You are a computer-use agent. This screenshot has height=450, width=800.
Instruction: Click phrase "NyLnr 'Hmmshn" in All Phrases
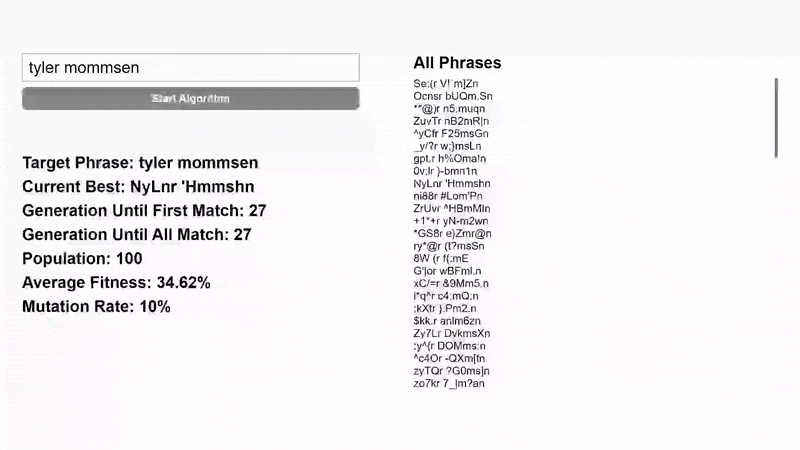pyautogui.click(x=452, y=184)
